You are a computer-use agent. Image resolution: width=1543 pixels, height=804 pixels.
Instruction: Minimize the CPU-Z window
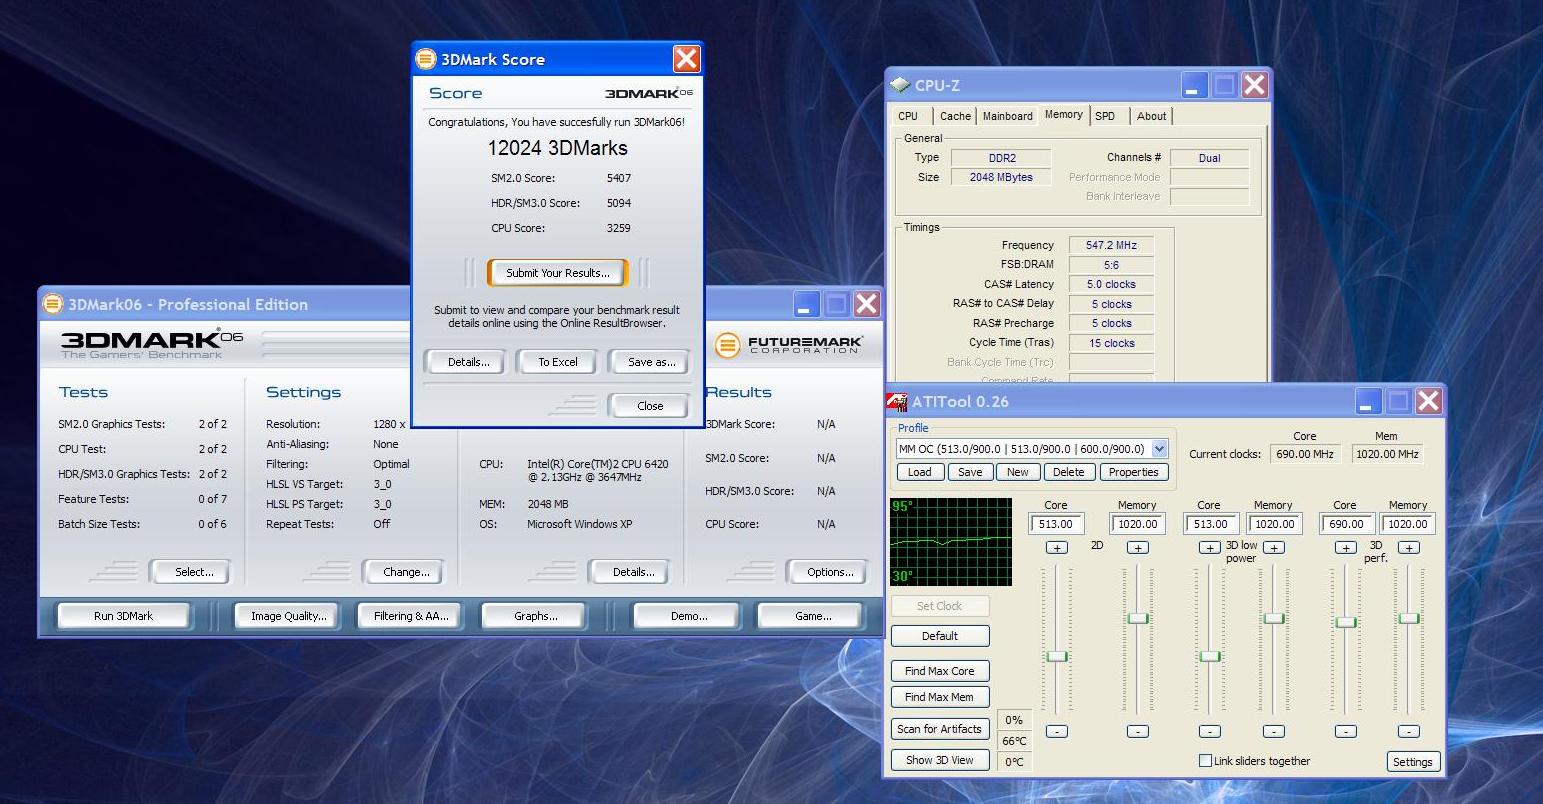tap(1193, 85)
